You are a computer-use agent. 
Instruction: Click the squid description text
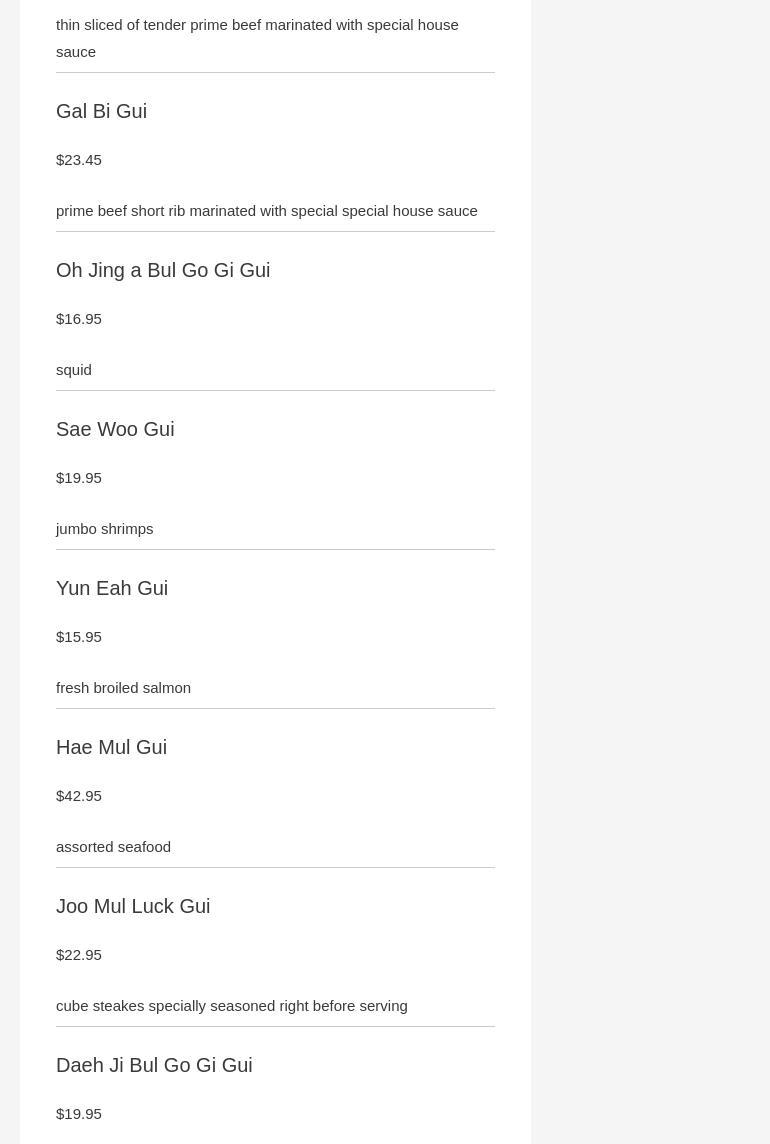[74, 370]
